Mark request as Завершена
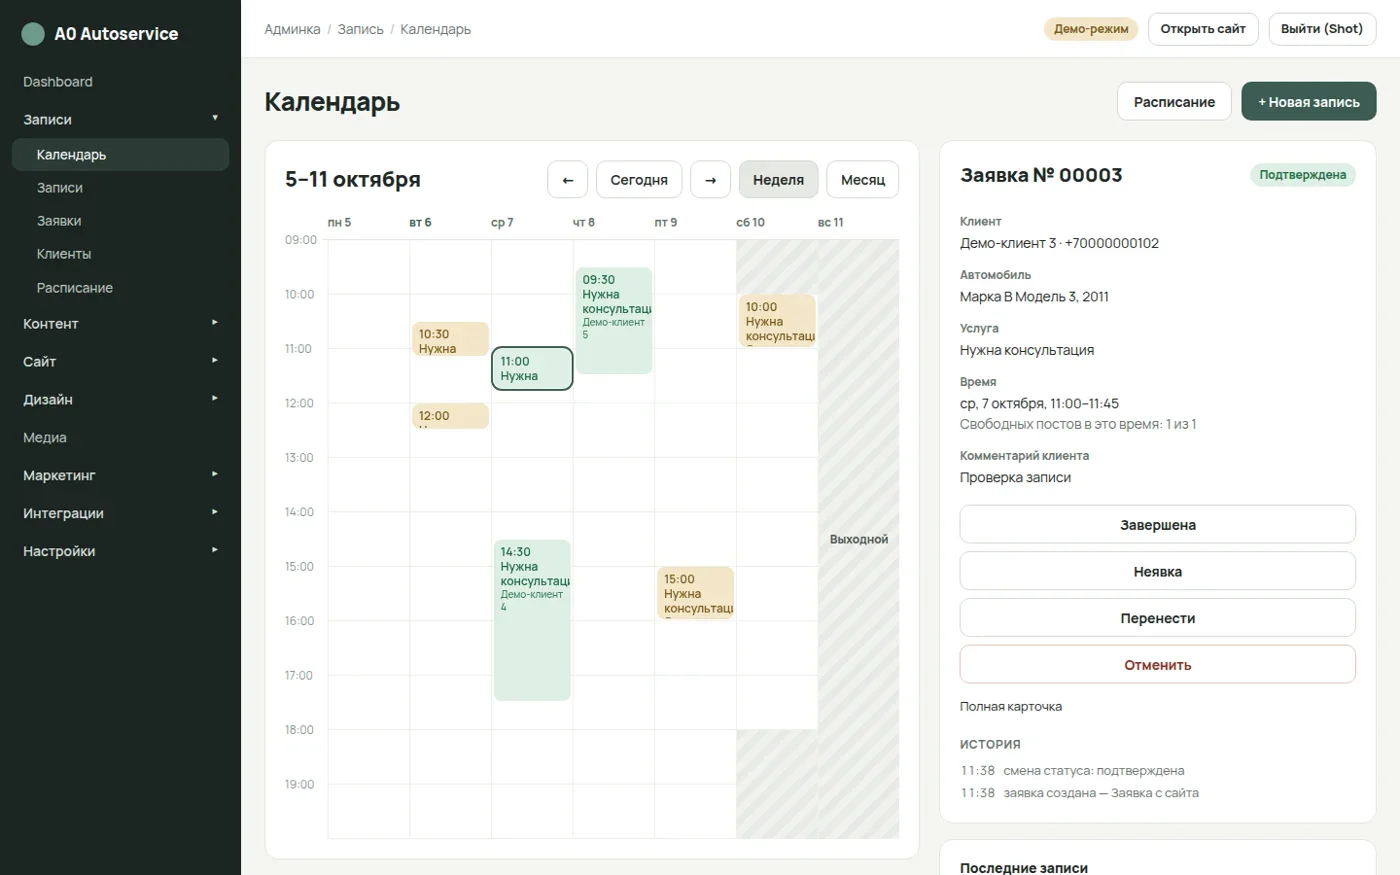1400x875 pixels. tap(1158, 525)
